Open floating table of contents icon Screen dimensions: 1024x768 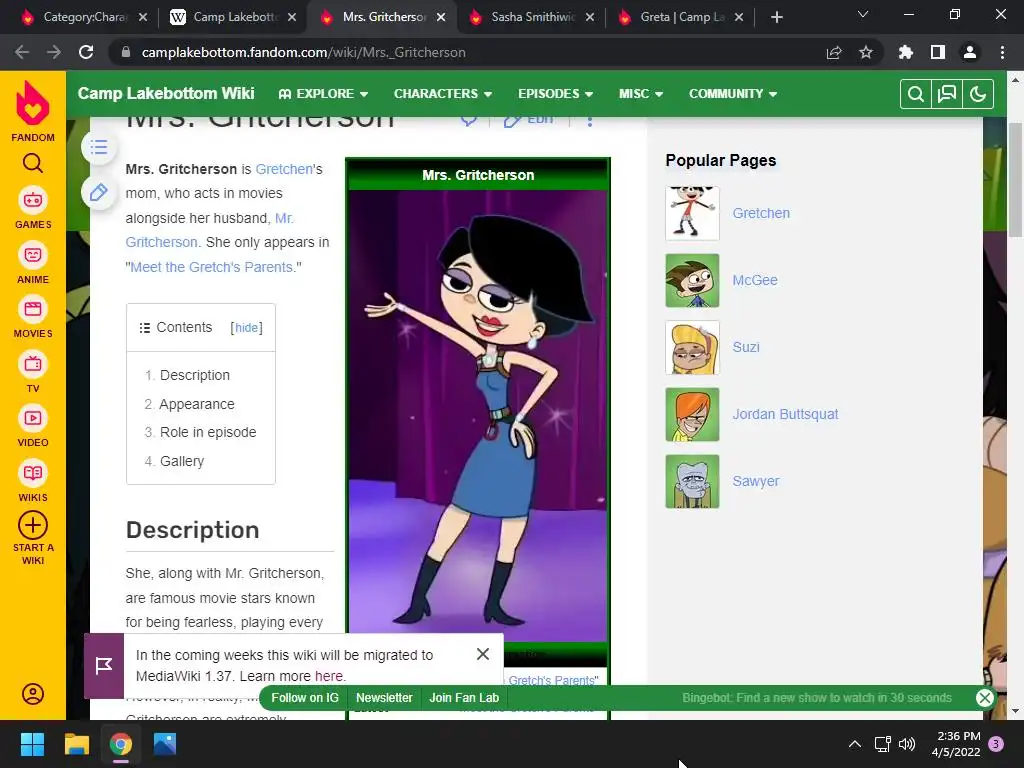coord(99,147)
